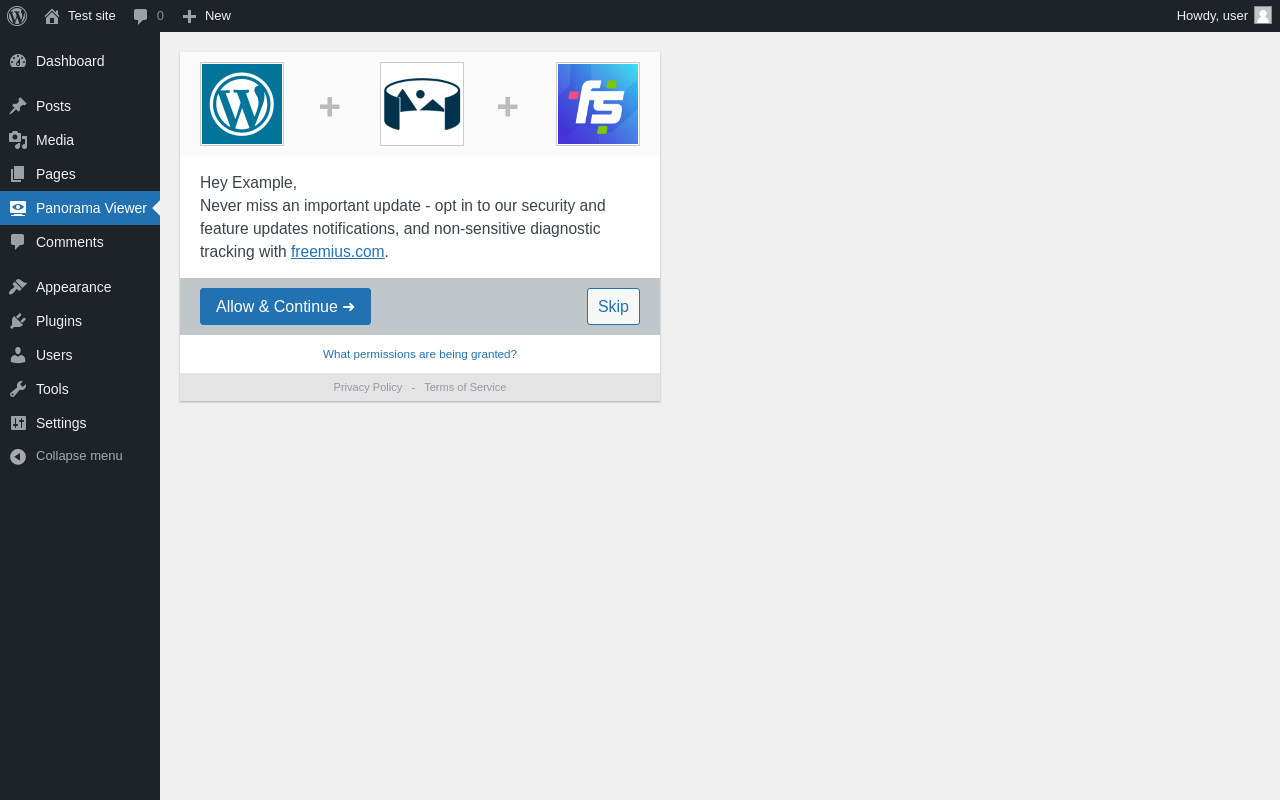Viewport: 1280px width, 800px height.
Task: Click the Test site home icon
Action: click(x=52, y=16)
